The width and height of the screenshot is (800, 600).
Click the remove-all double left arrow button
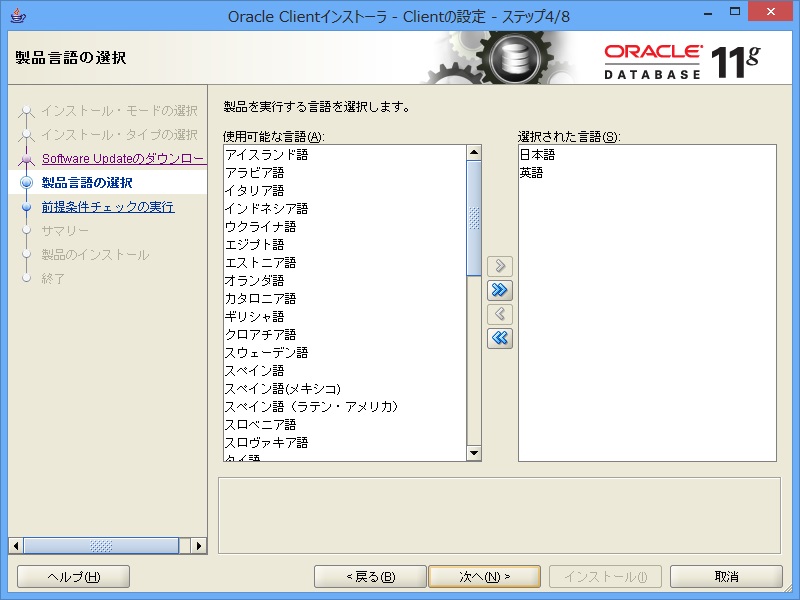click(x=499, y=338)
